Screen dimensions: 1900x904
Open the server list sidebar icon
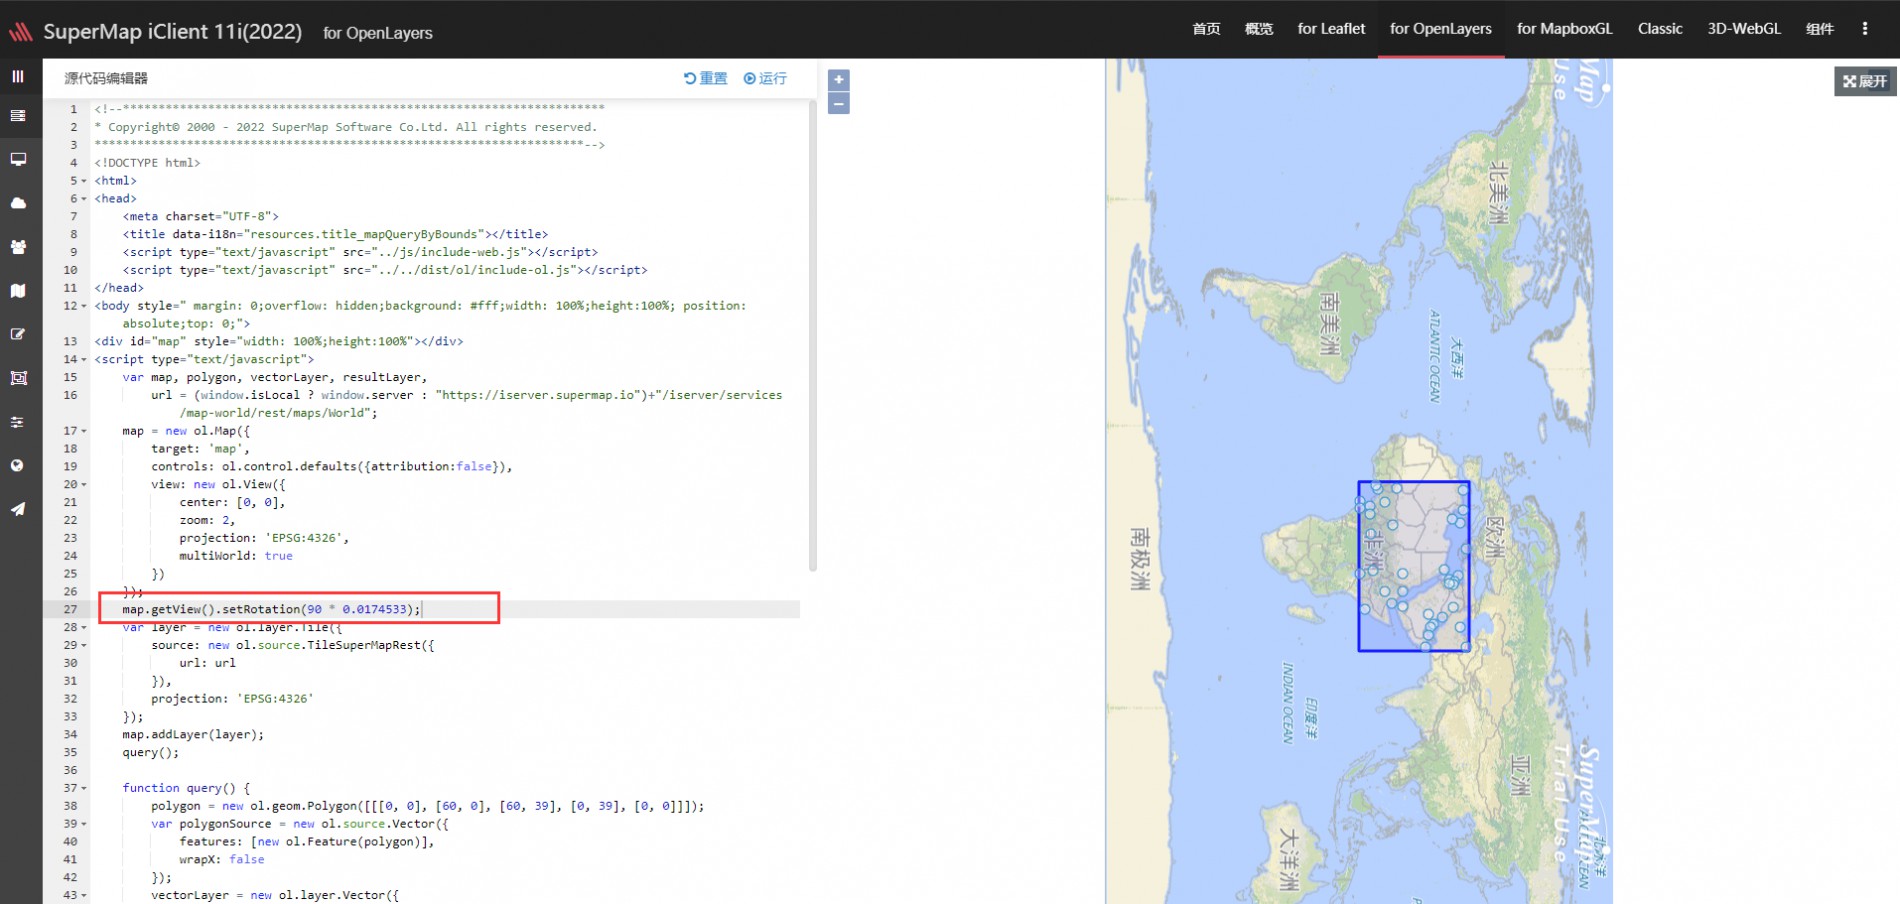tap(18, 116)
